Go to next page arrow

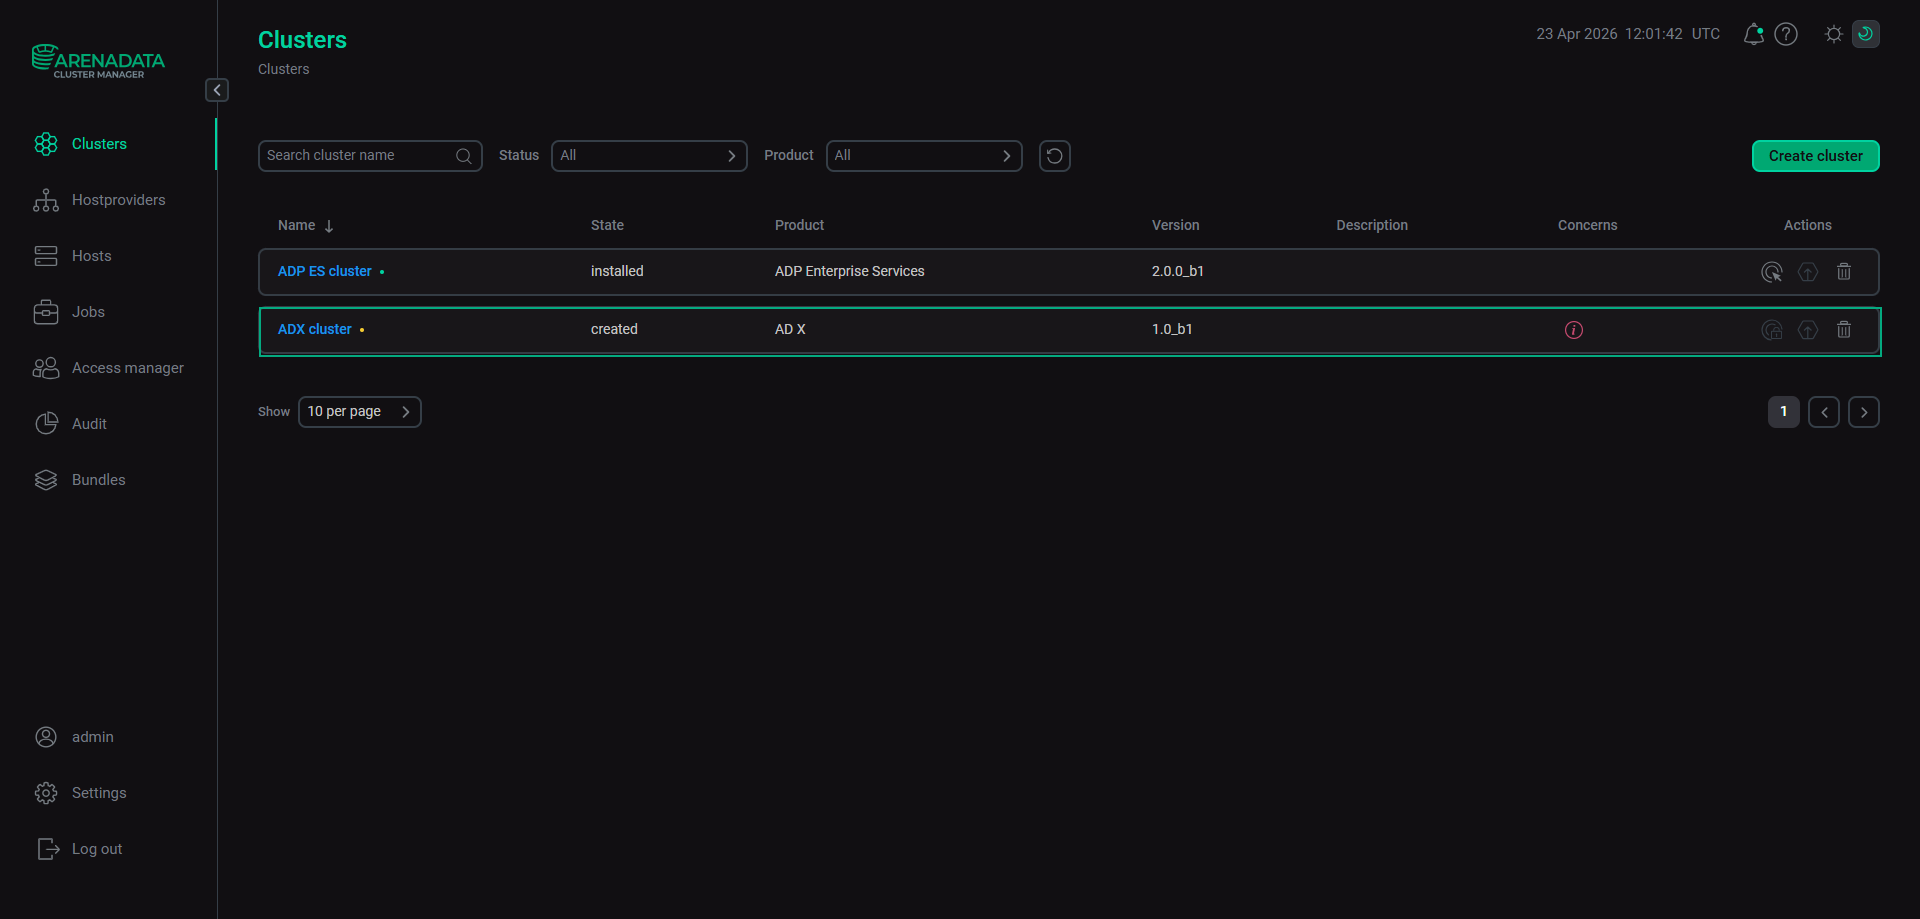(x=1864, y=412)
